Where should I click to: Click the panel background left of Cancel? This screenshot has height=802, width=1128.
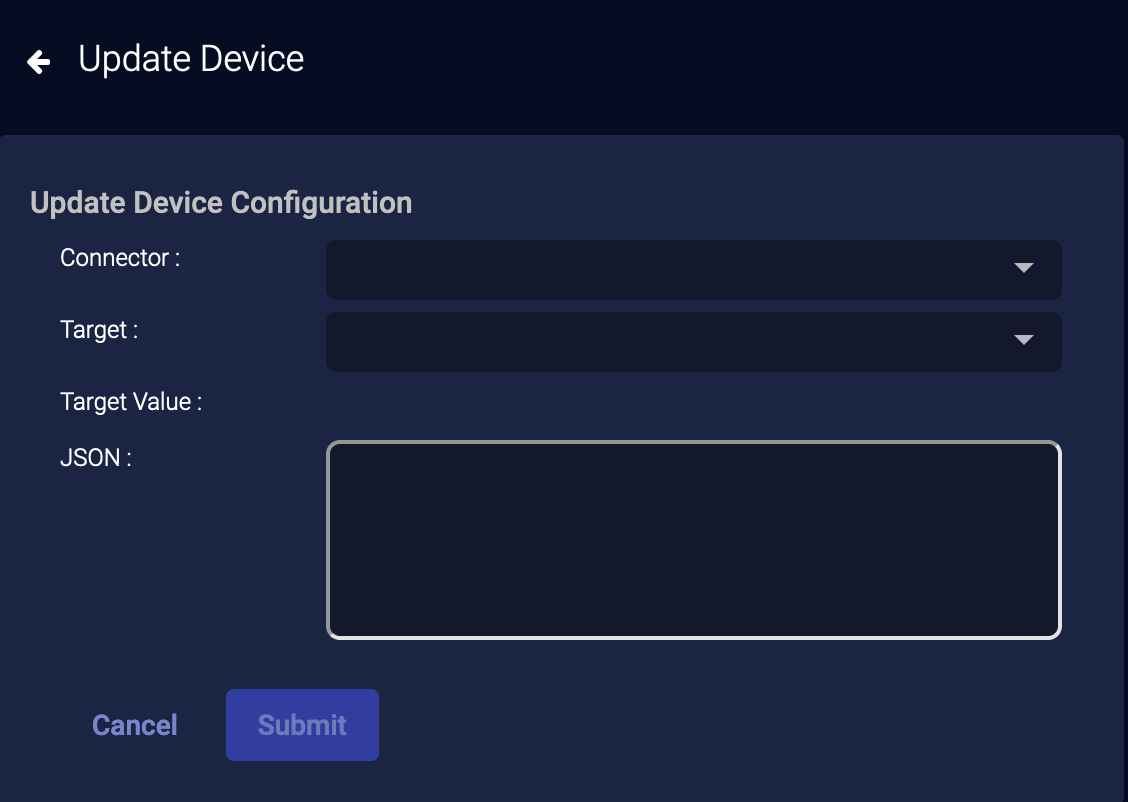pyautogui.click(x=40, y=725)
